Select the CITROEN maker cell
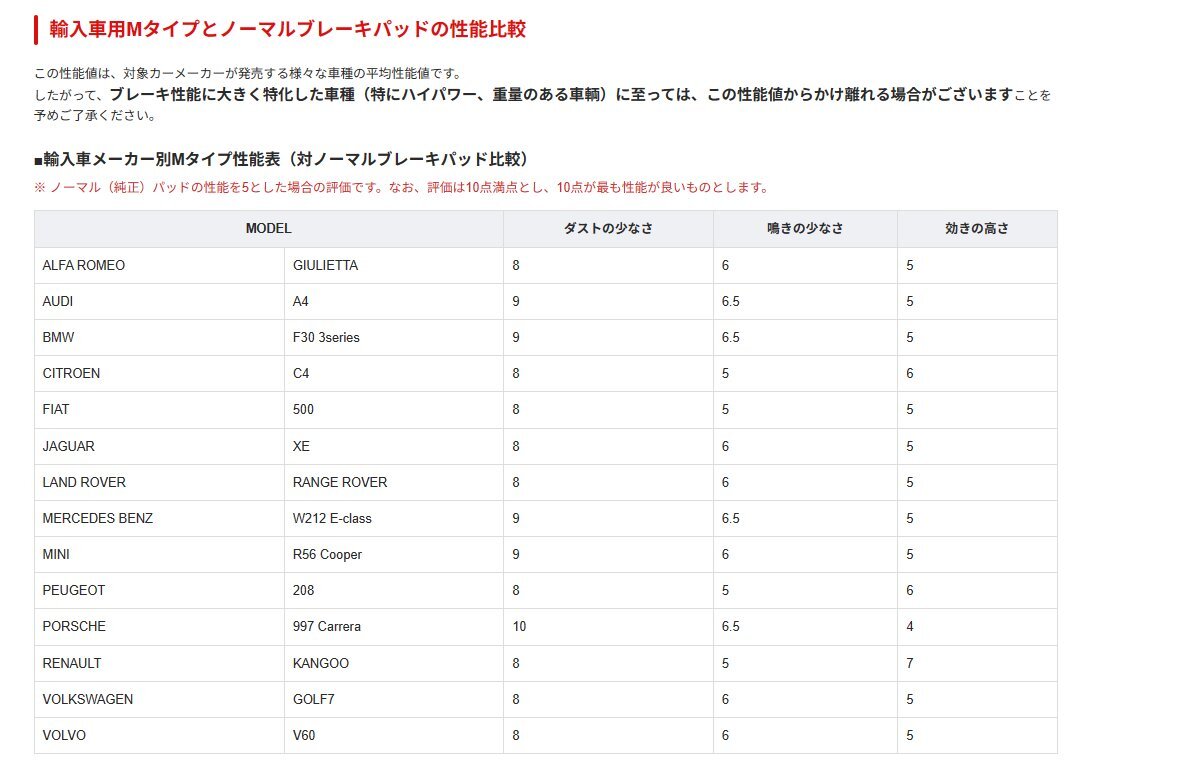 coord(71,374)
